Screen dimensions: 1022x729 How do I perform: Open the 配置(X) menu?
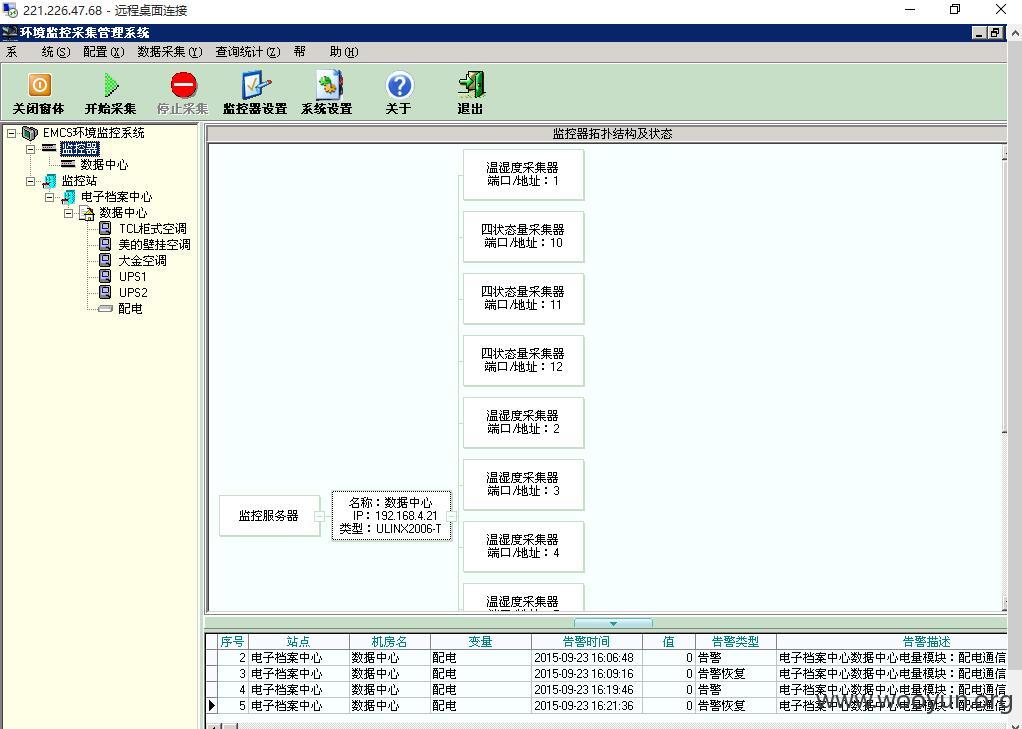(104, 52)
